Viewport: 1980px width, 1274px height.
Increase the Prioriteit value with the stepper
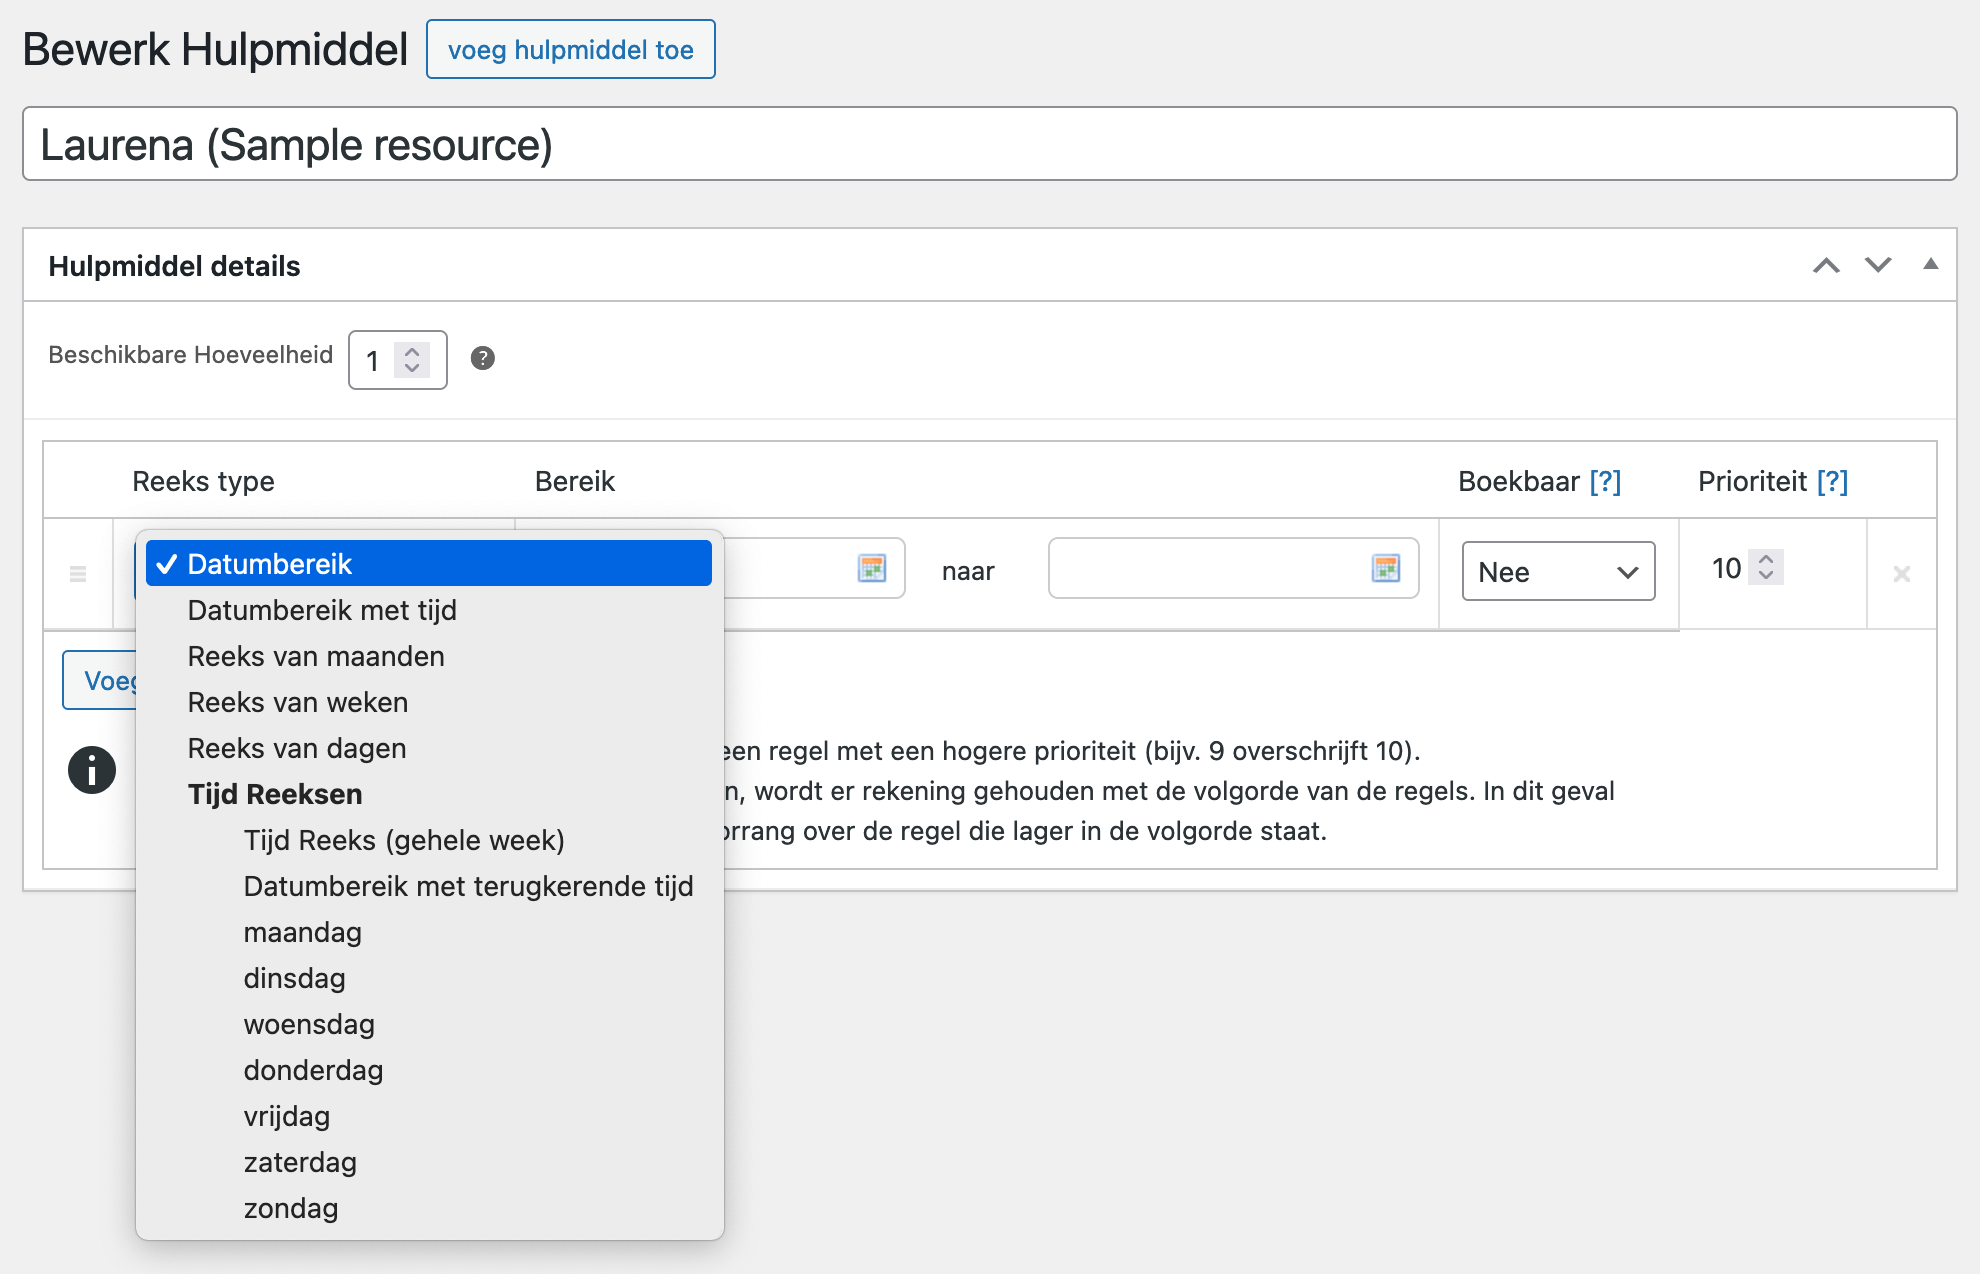(x=1766, y=561)
